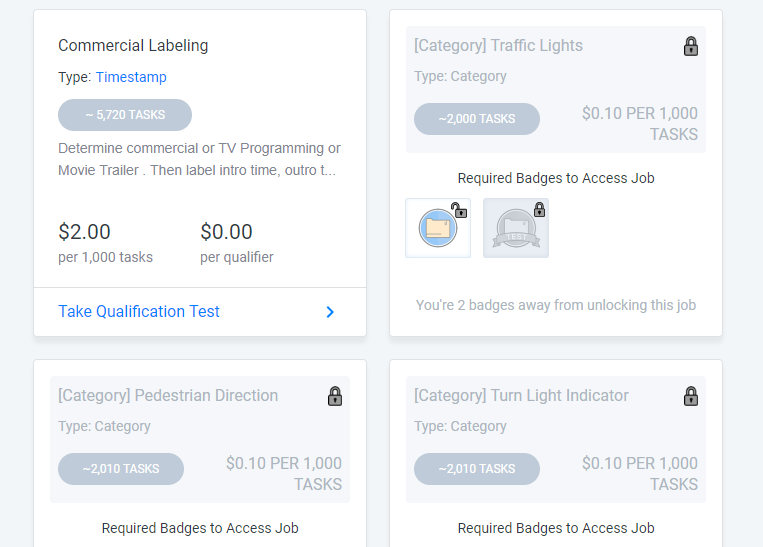Click the Pedestrian Direction ~2,010 TASKS pill
763x547 pixels.
point(121,469)
